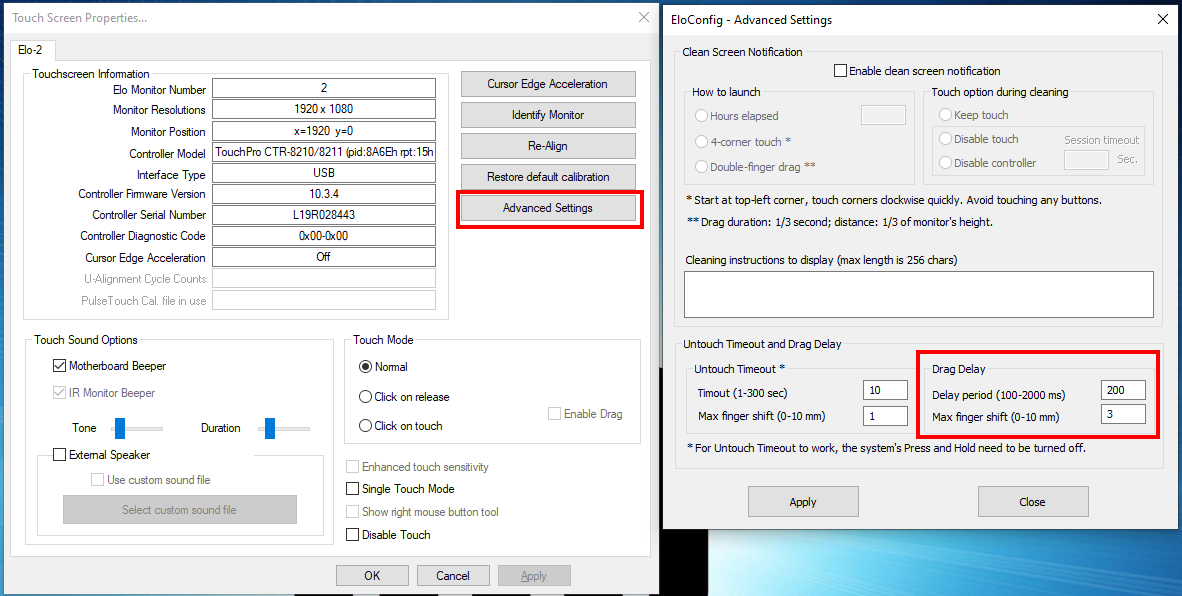This screenshot has width=1182, height=596.
Task: Click the Re-Align button
Action: point(548,145)
